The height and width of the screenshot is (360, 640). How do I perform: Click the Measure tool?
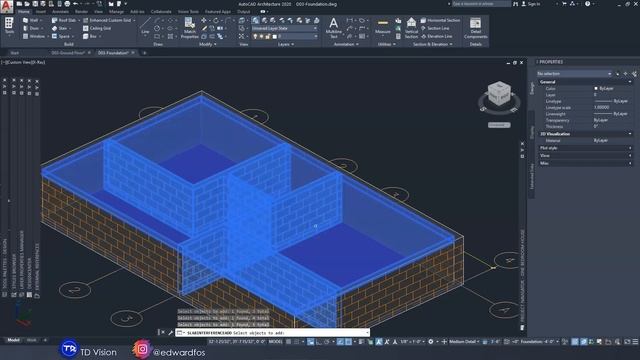coord(382,27)
